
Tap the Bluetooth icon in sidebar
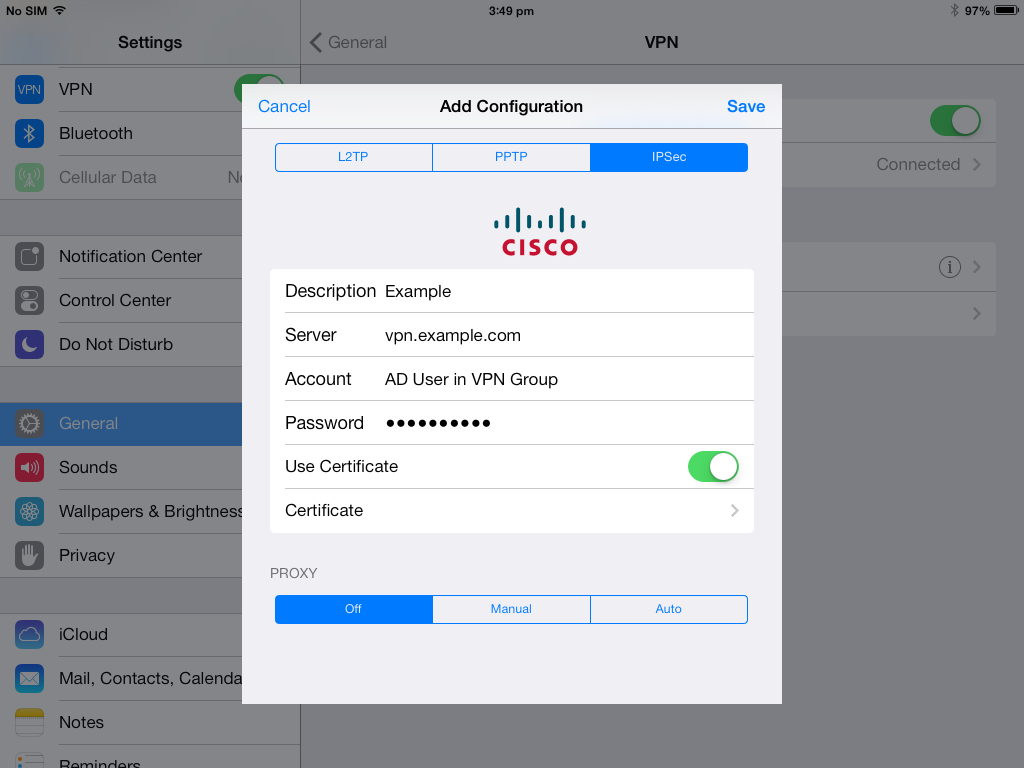[x=29, y=133]
